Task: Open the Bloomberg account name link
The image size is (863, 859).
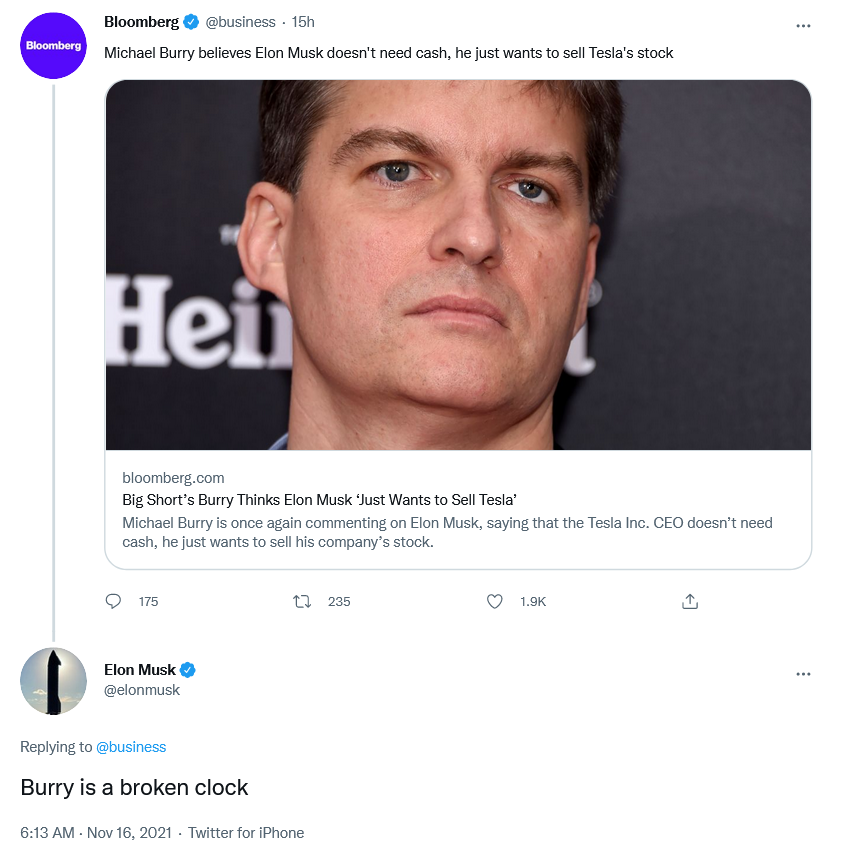Action: [141, 22]
